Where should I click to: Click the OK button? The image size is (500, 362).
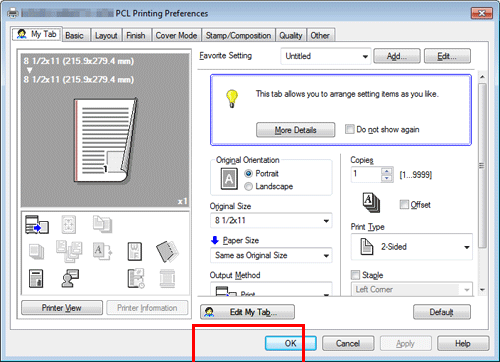[290, 343]
